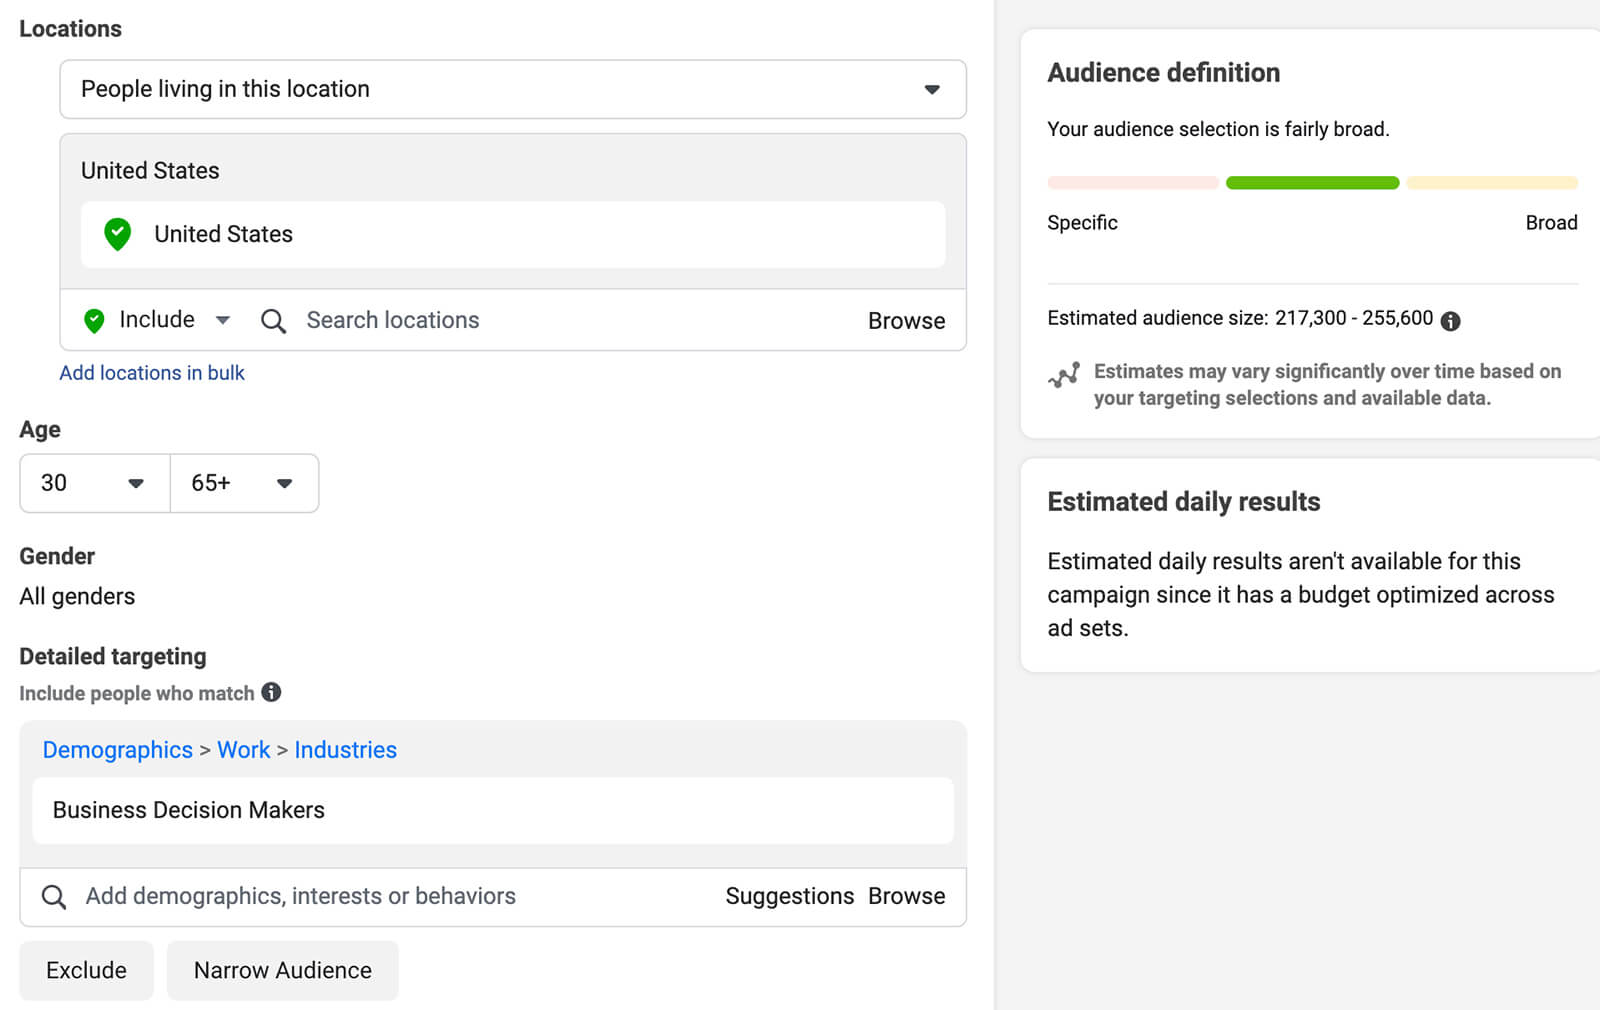
Task: Click Browse in the locations search row
Action: click(906, 321)
